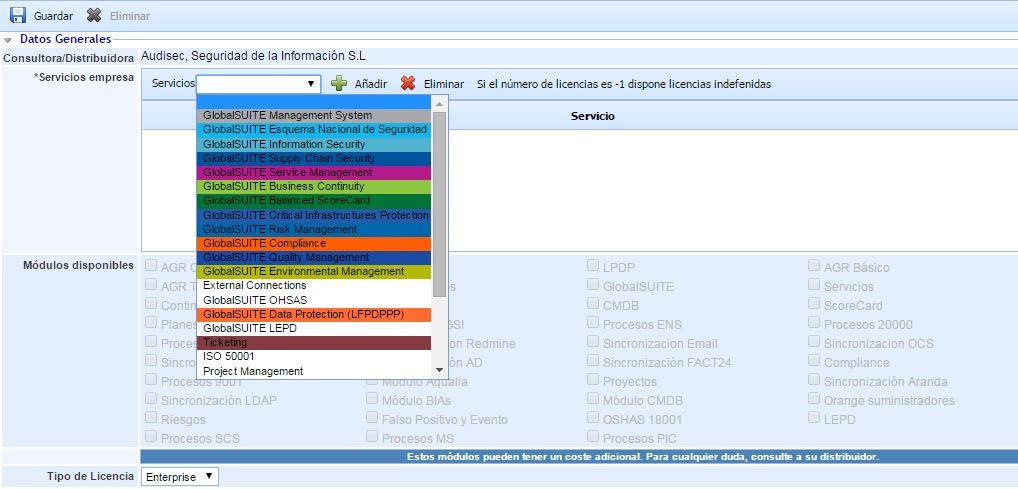The height and width of the screenshot is (489, 1018).
Task: Check the AGR Básico module
Action: (x=814, y=267)
